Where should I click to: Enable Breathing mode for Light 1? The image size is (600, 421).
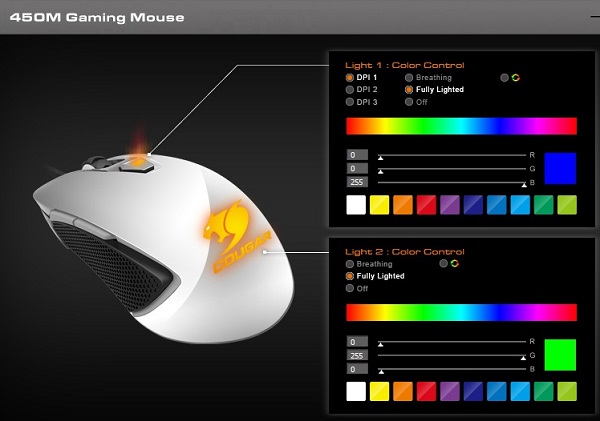(x=409, y=78)
